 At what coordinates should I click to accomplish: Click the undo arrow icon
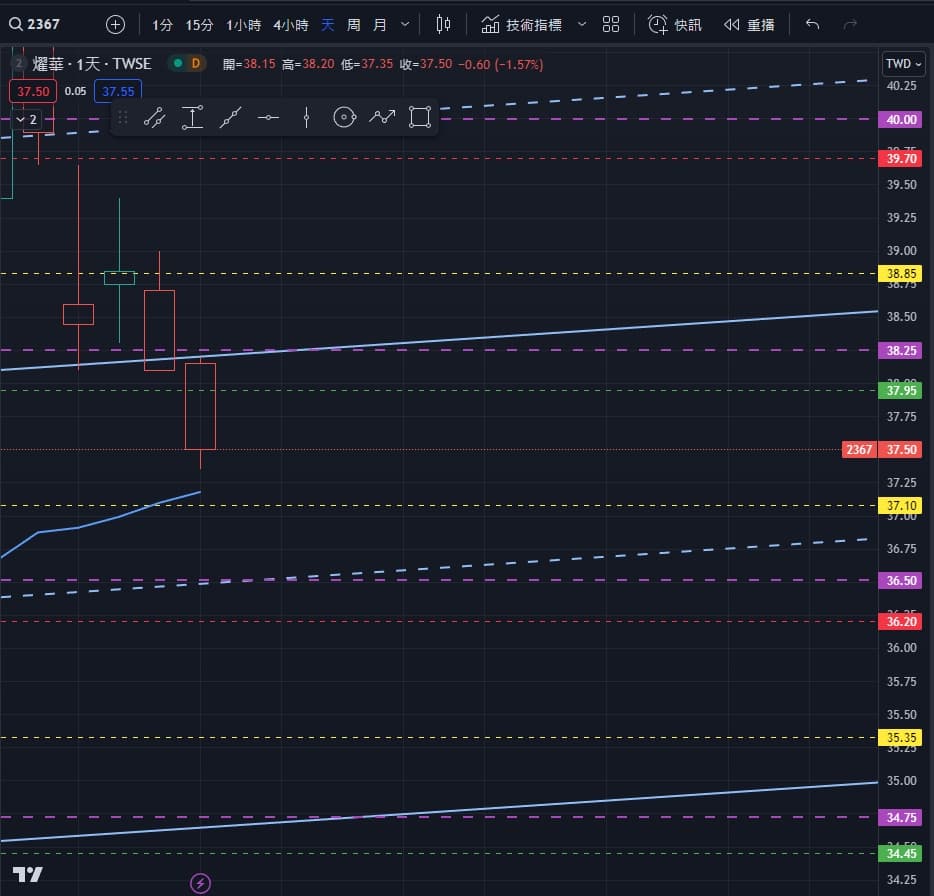[812, 24]
